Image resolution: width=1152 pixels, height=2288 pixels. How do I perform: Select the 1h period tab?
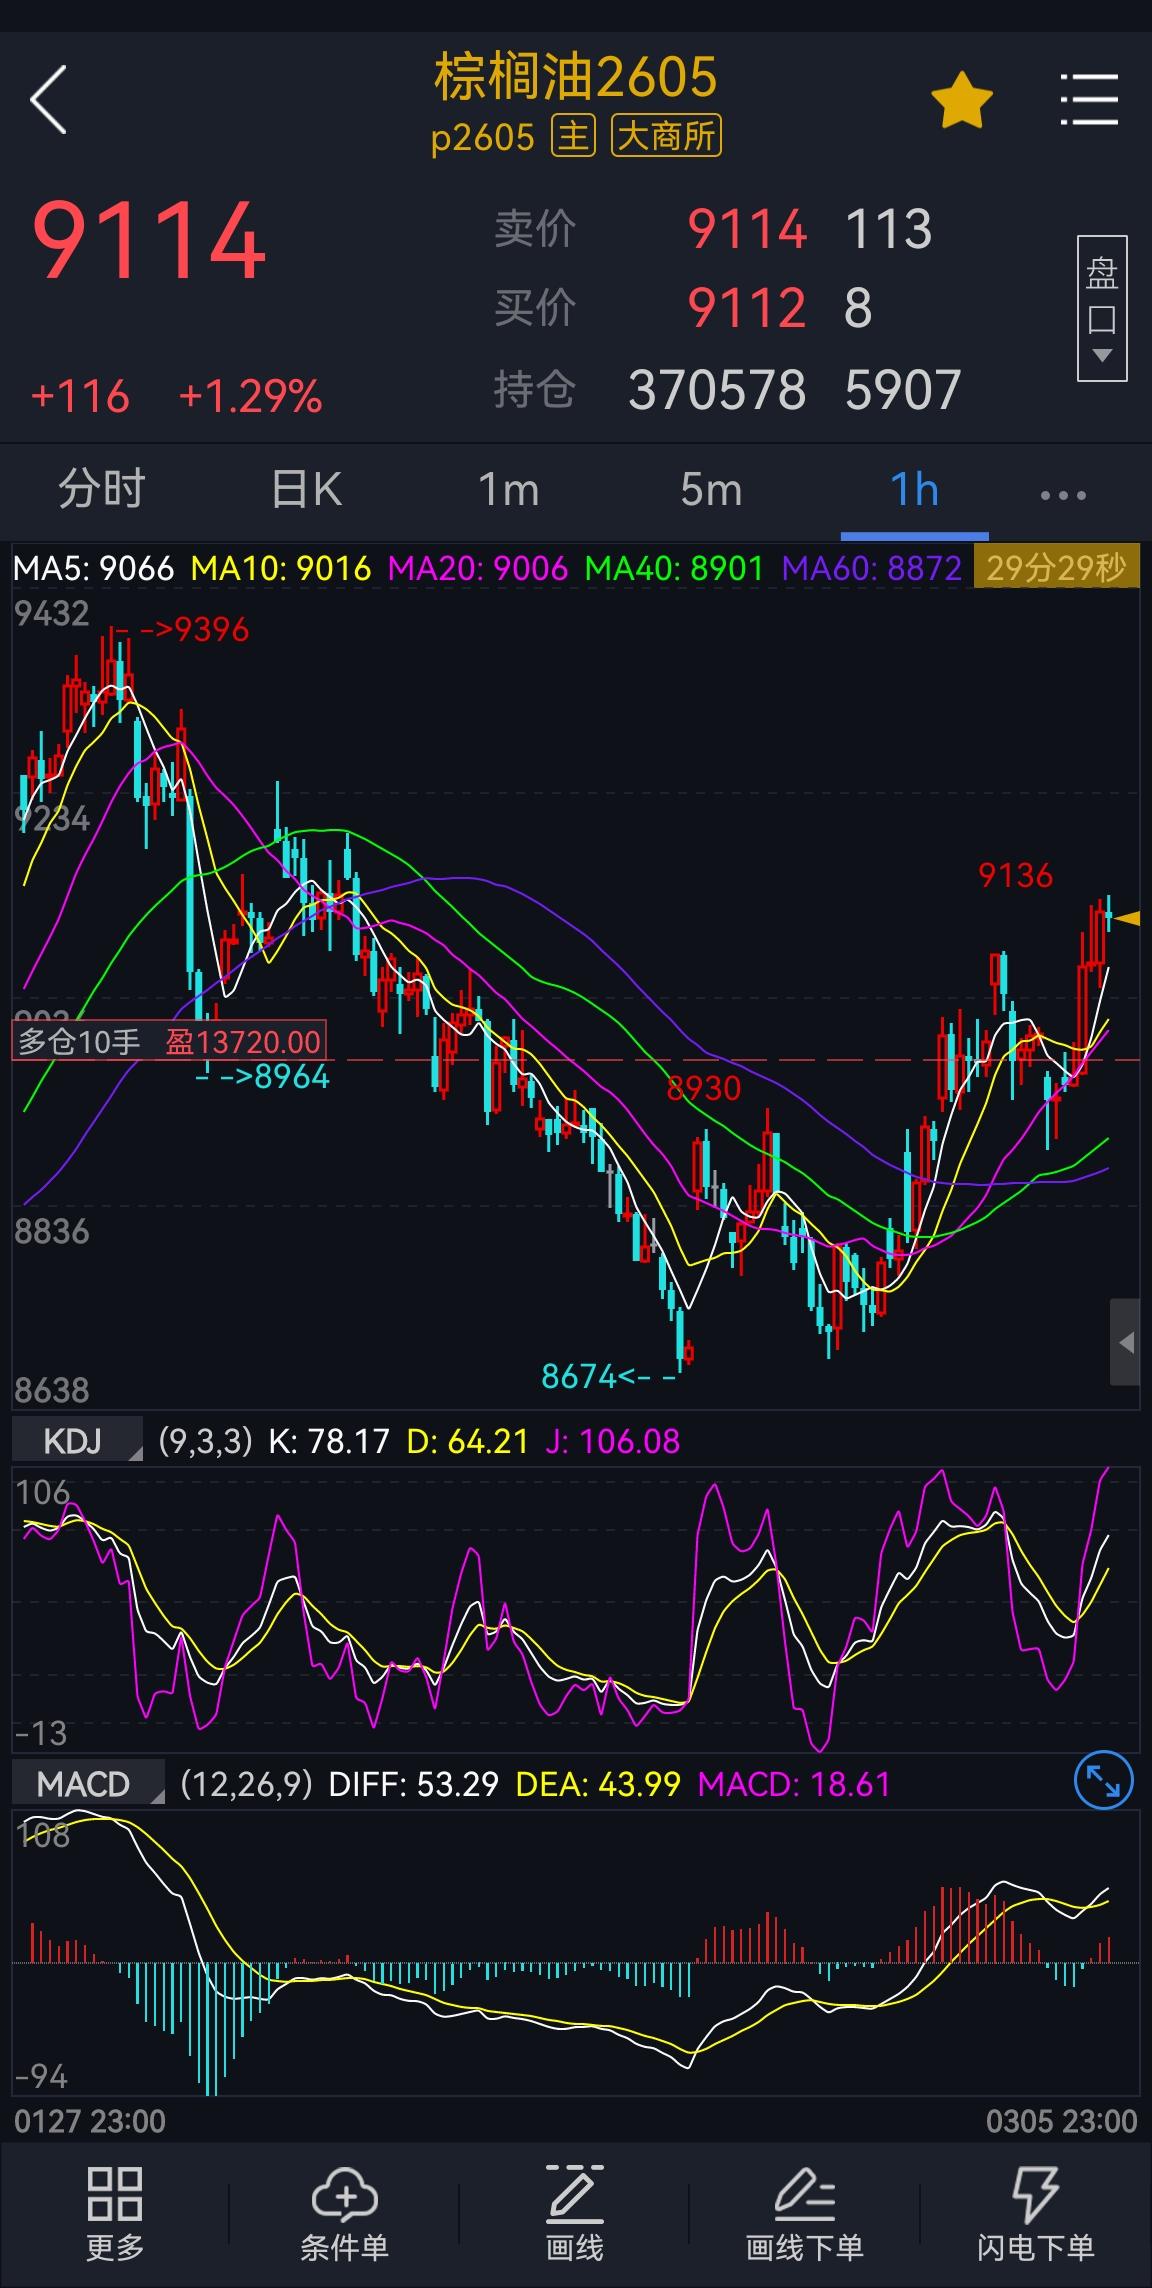[914, 490]
